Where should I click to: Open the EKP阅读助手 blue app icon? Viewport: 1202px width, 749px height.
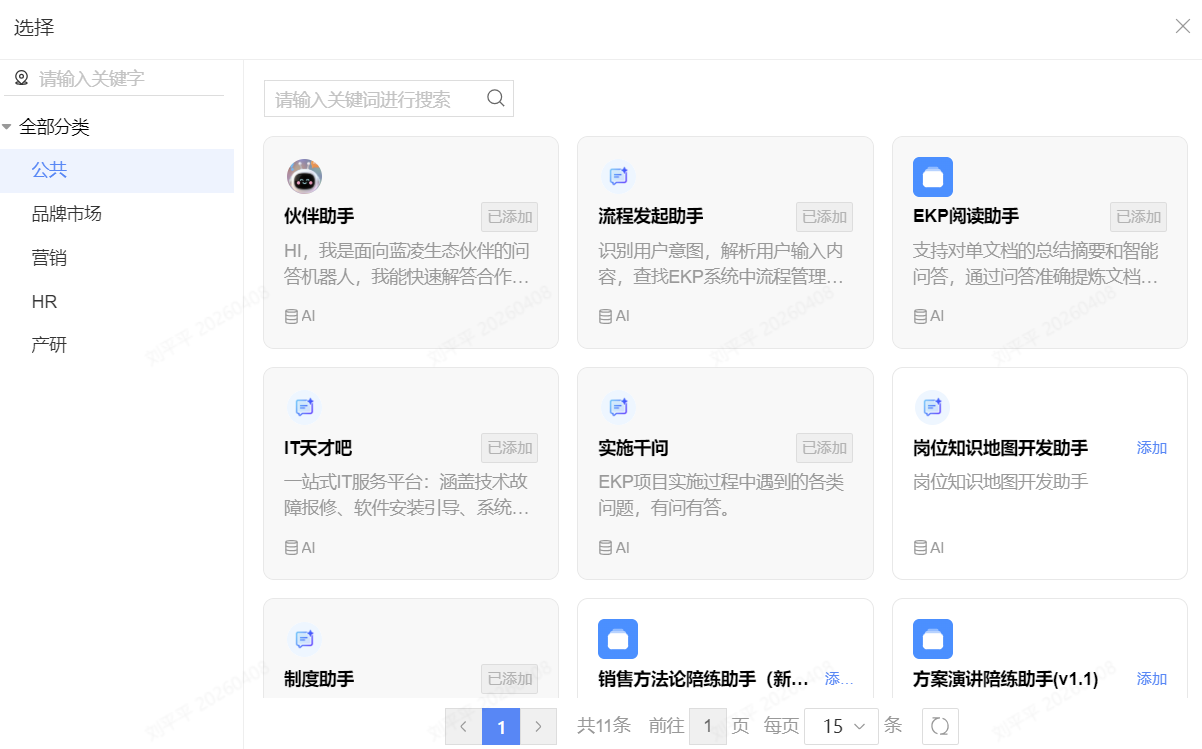(933, 175)
